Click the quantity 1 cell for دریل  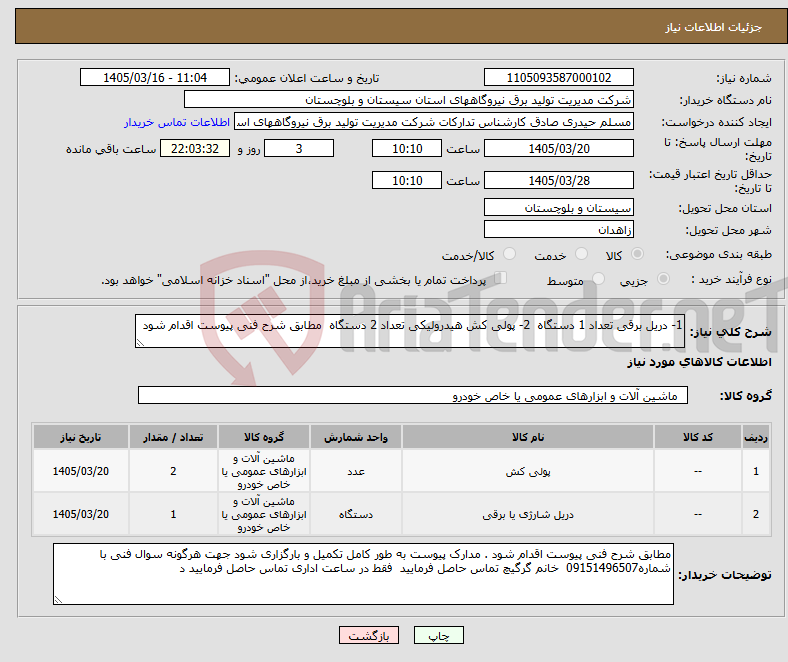pyautogui.click(x=173, y=514)
